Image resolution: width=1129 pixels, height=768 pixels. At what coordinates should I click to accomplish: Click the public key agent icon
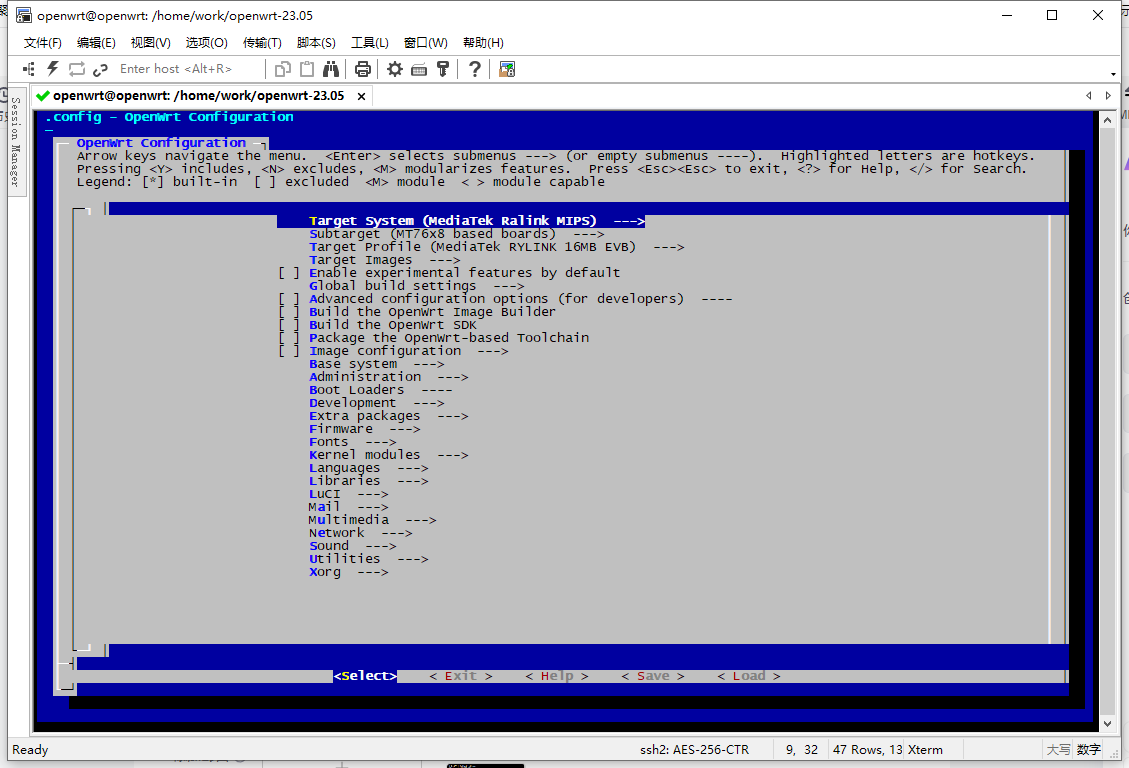(x=443, y=69)
